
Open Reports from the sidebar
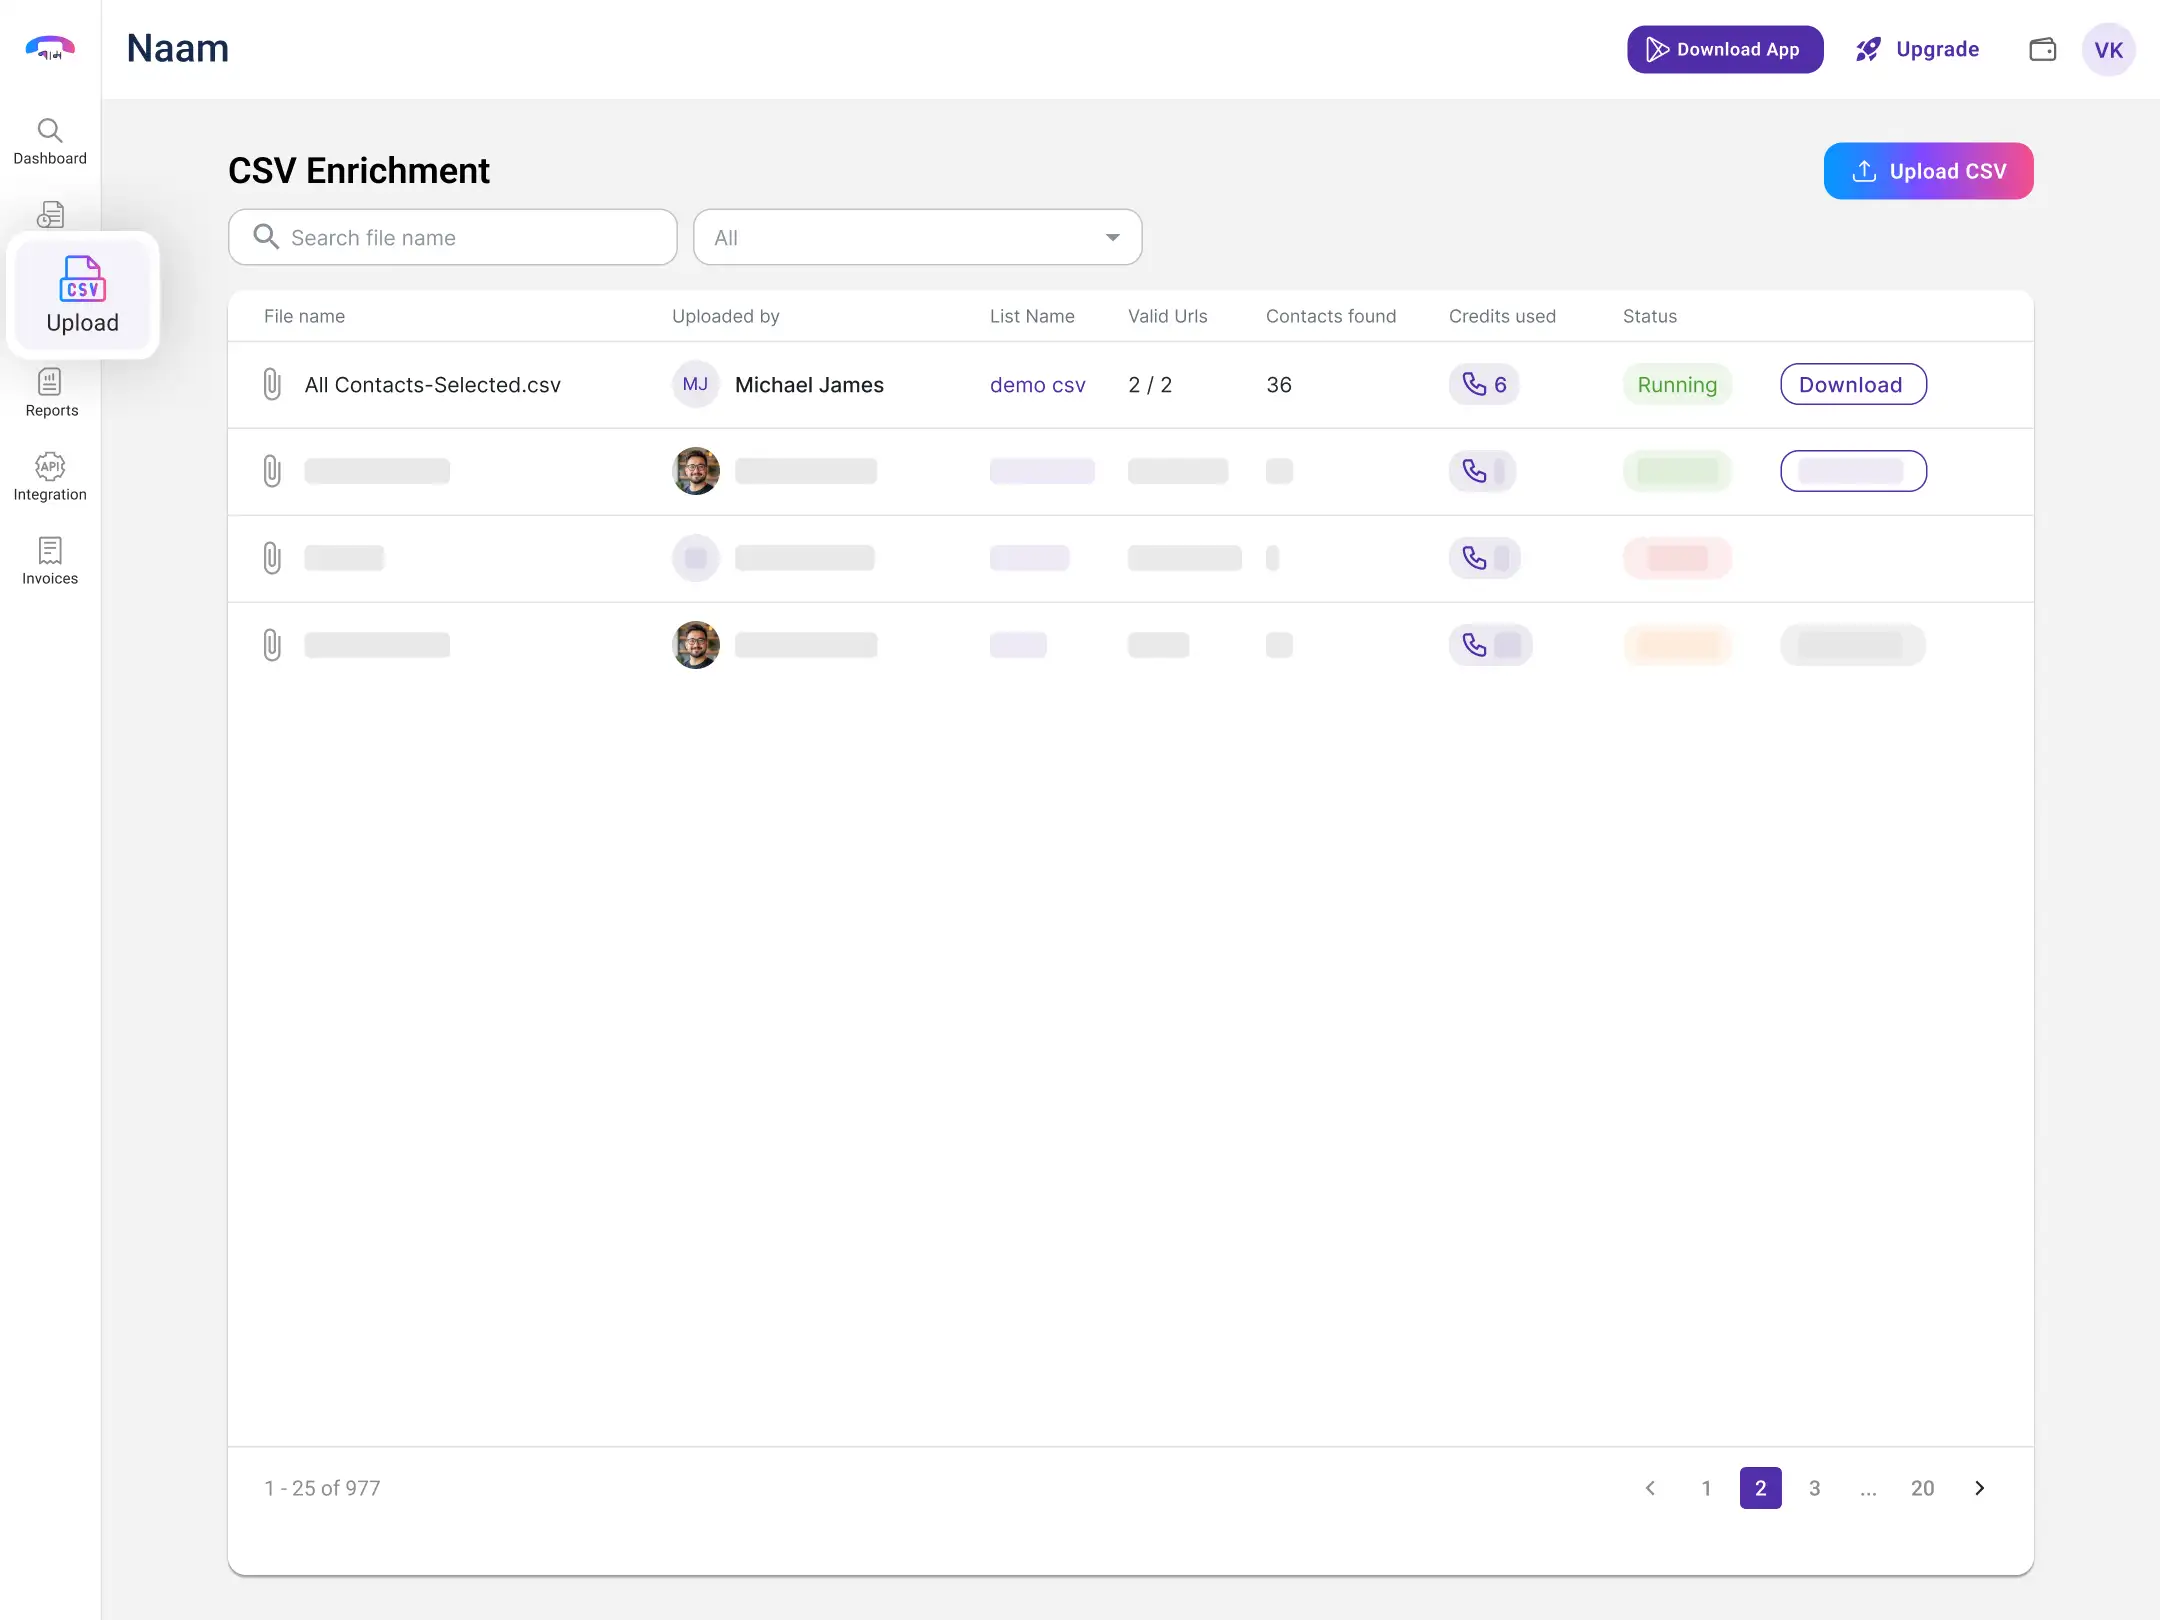tap(50, 392)
